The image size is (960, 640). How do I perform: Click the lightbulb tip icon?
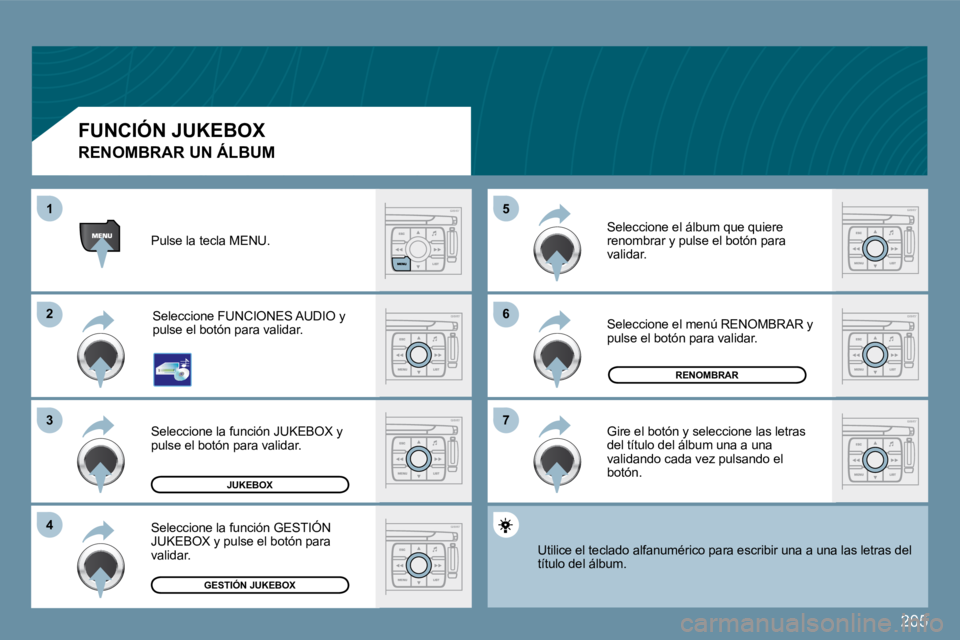[x=505, y=525]
